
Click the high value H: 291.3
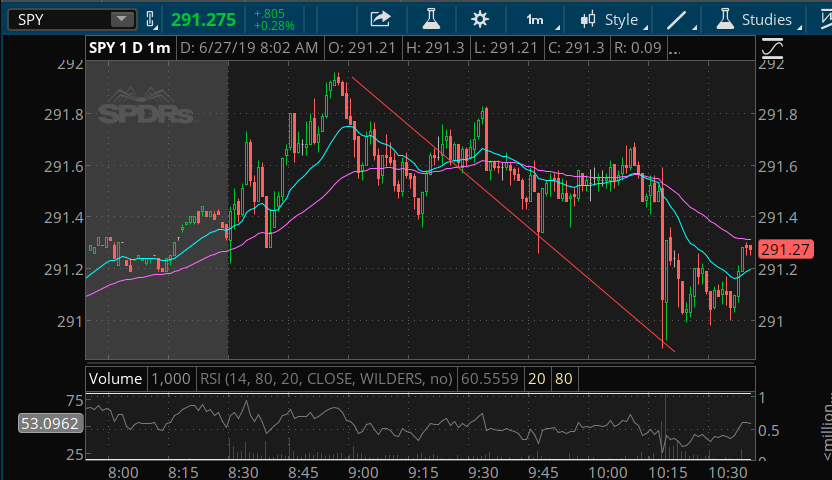[x=435, y=48]
